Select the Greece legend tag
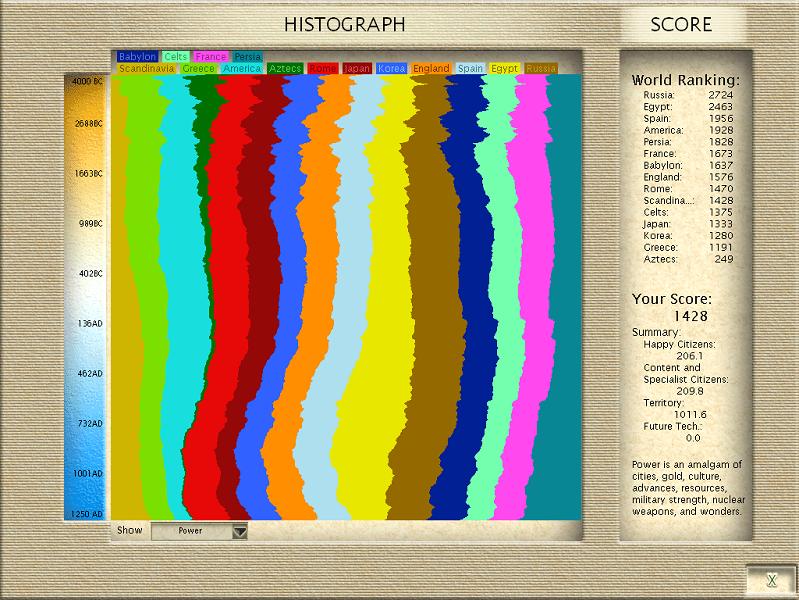 pos(199,69)
